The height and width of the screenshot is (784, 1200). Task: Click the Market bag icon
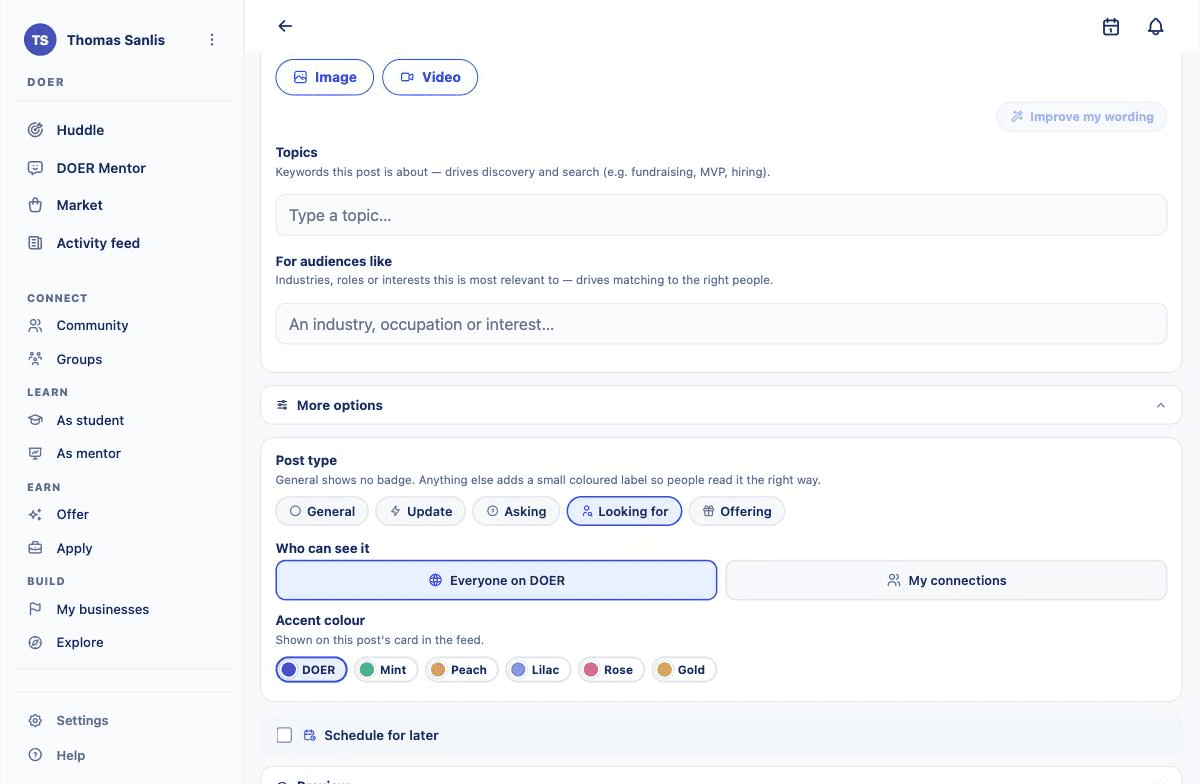coord(36,205)
